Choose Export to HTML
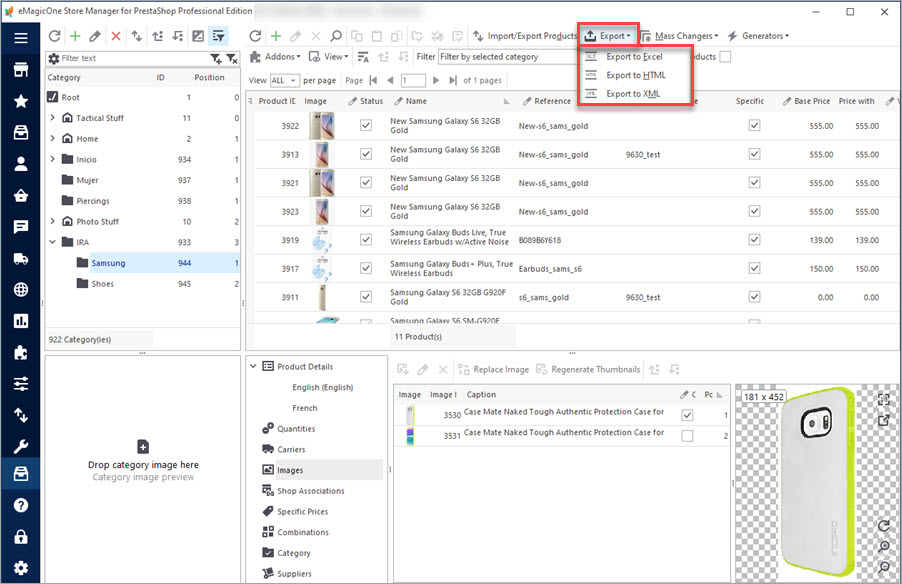 [635, 75]
